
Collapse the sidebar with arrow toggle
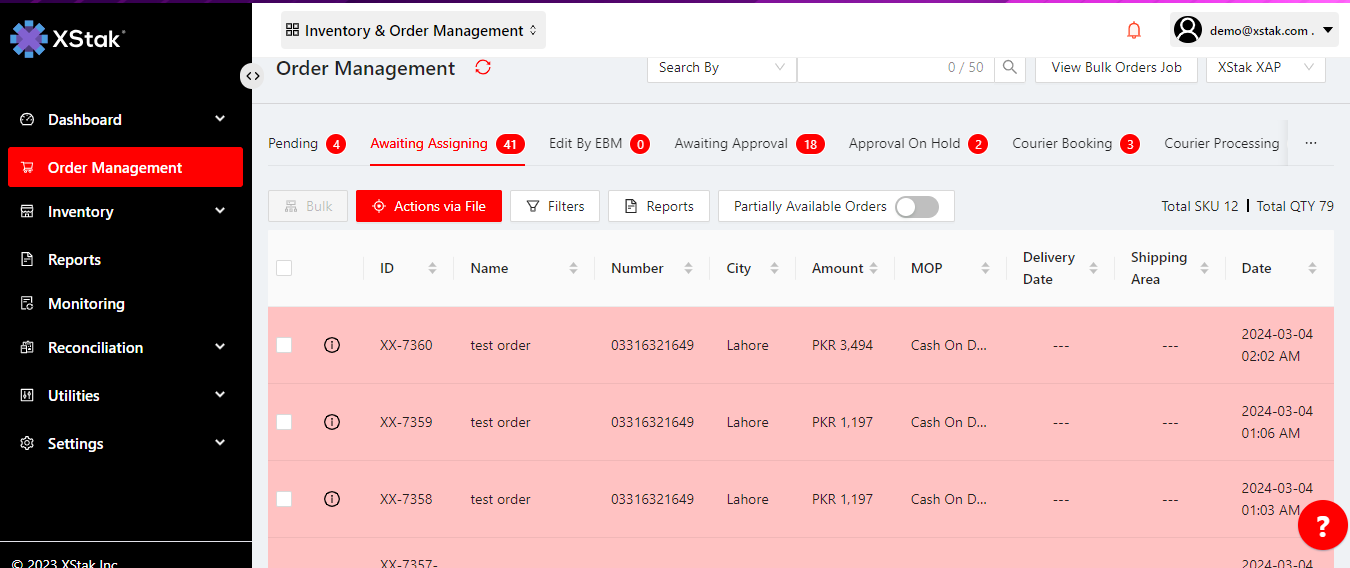coord(253,75)
